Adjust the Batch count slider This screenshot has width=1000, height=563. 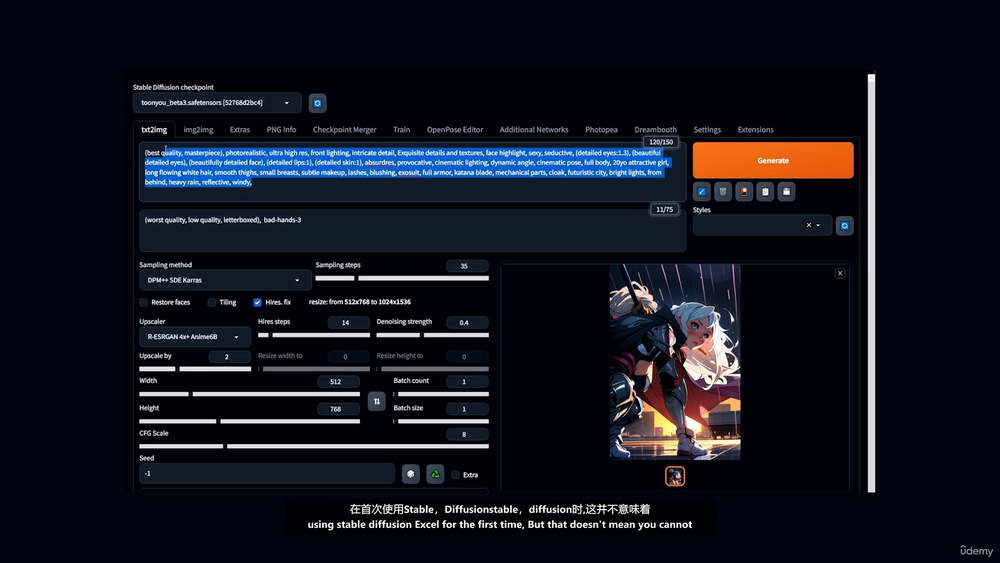[441, 394]
